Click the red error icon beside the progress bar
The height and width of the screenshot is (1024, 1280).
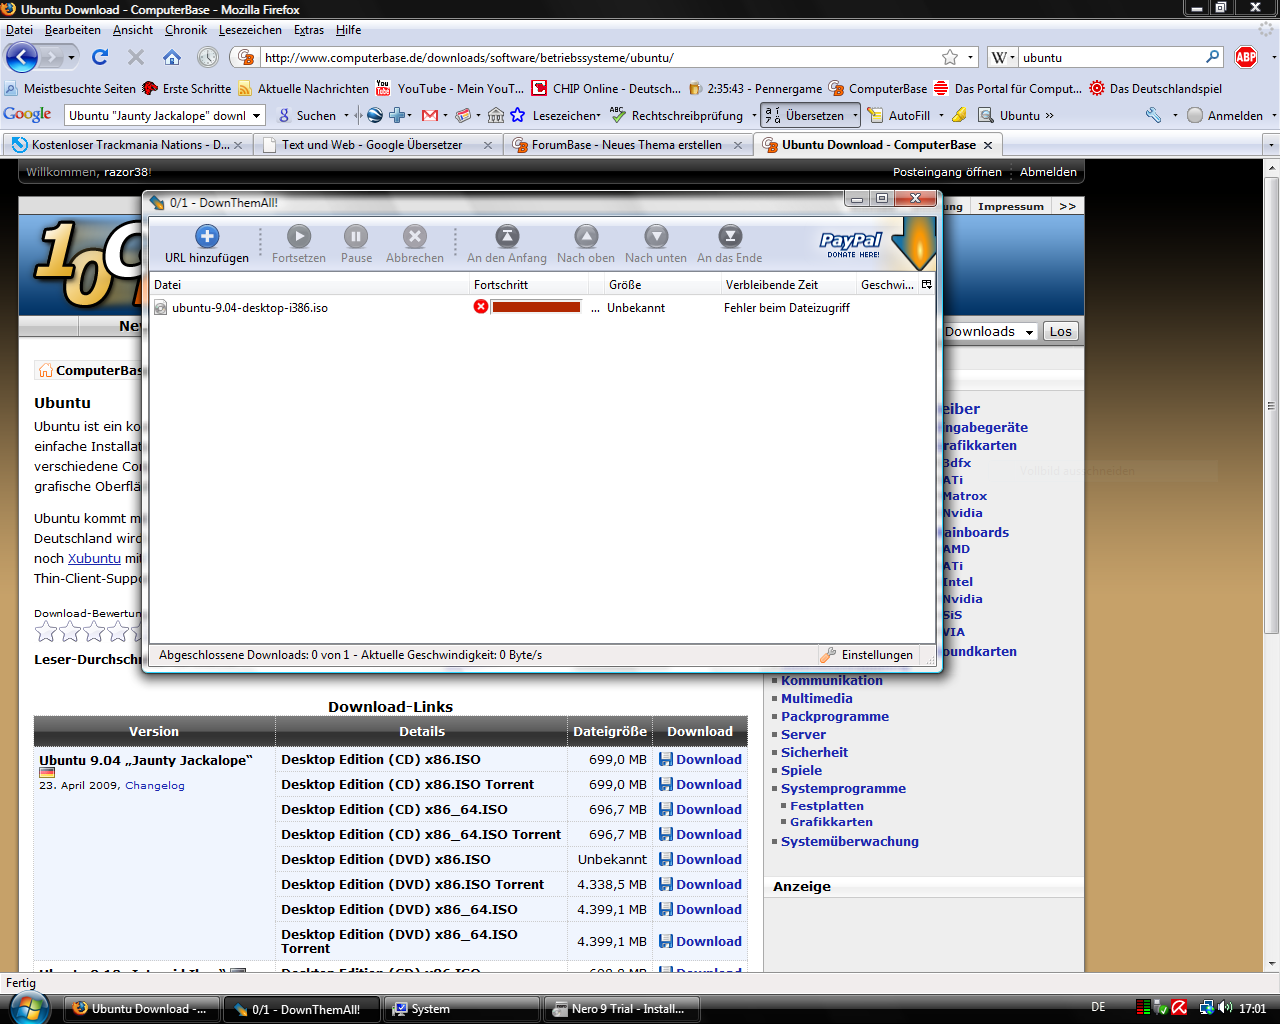481,307
